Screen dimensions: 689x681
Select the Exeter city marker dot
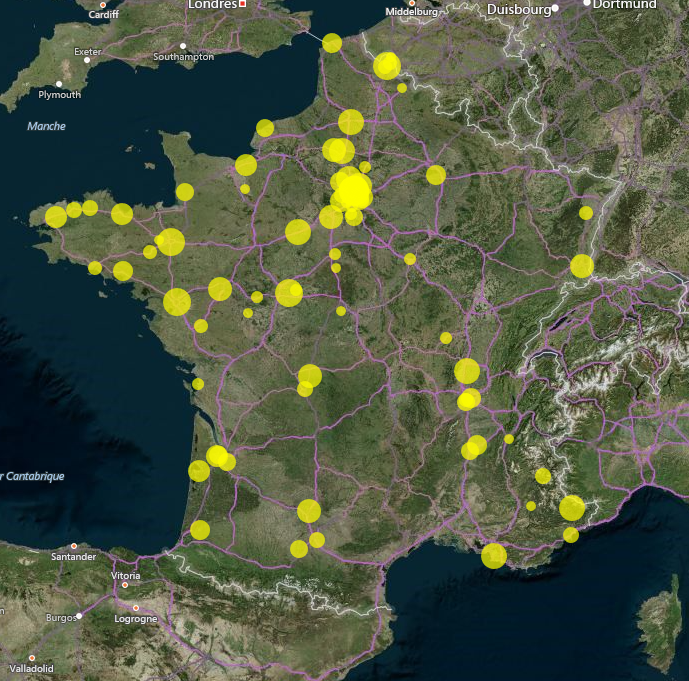coord(87,60)
